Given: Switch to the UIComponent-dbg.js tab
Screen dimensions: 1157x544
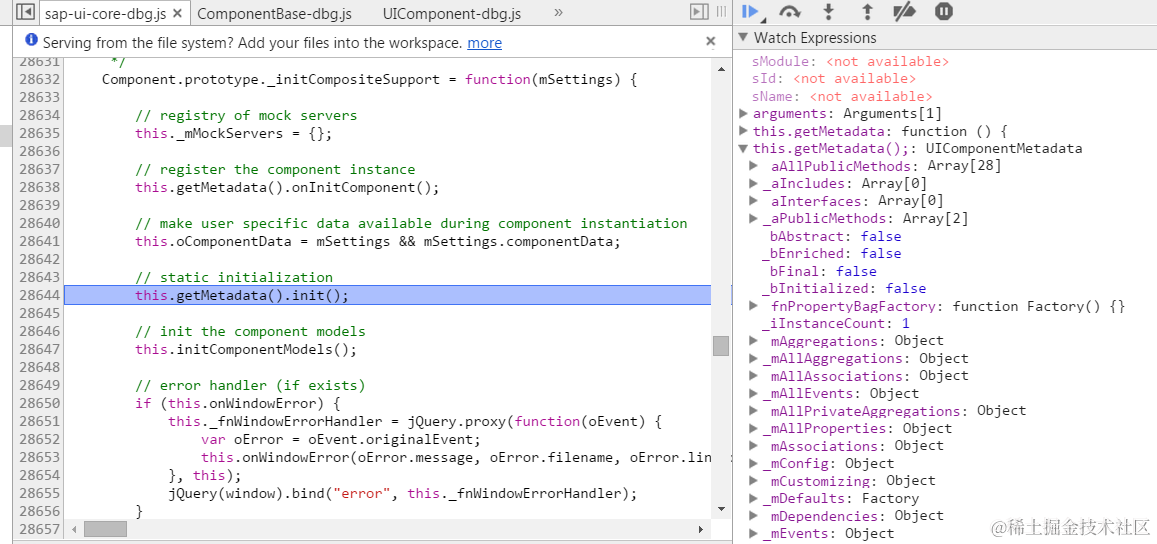Looking at the screenshot, I should [452, 13].
